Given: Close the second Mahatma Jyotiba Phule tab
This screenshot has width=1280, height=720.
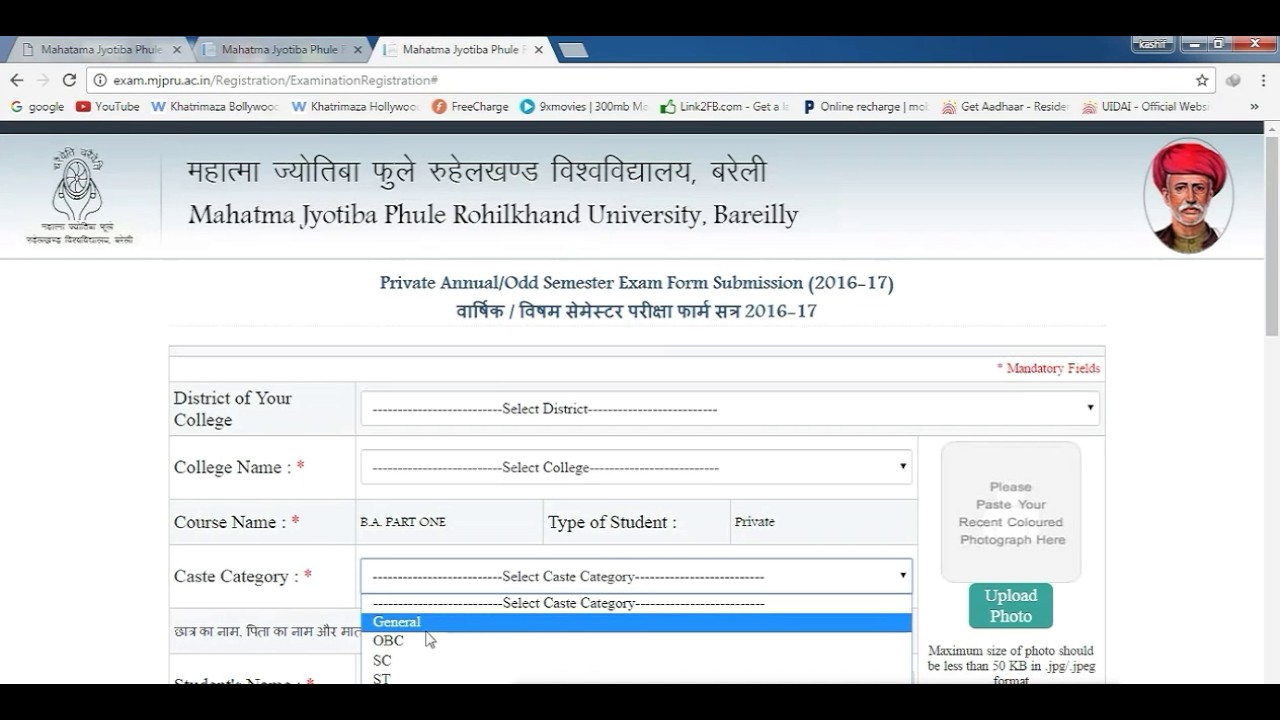Looking at the screenshot, I should click(x=357, y=49).
